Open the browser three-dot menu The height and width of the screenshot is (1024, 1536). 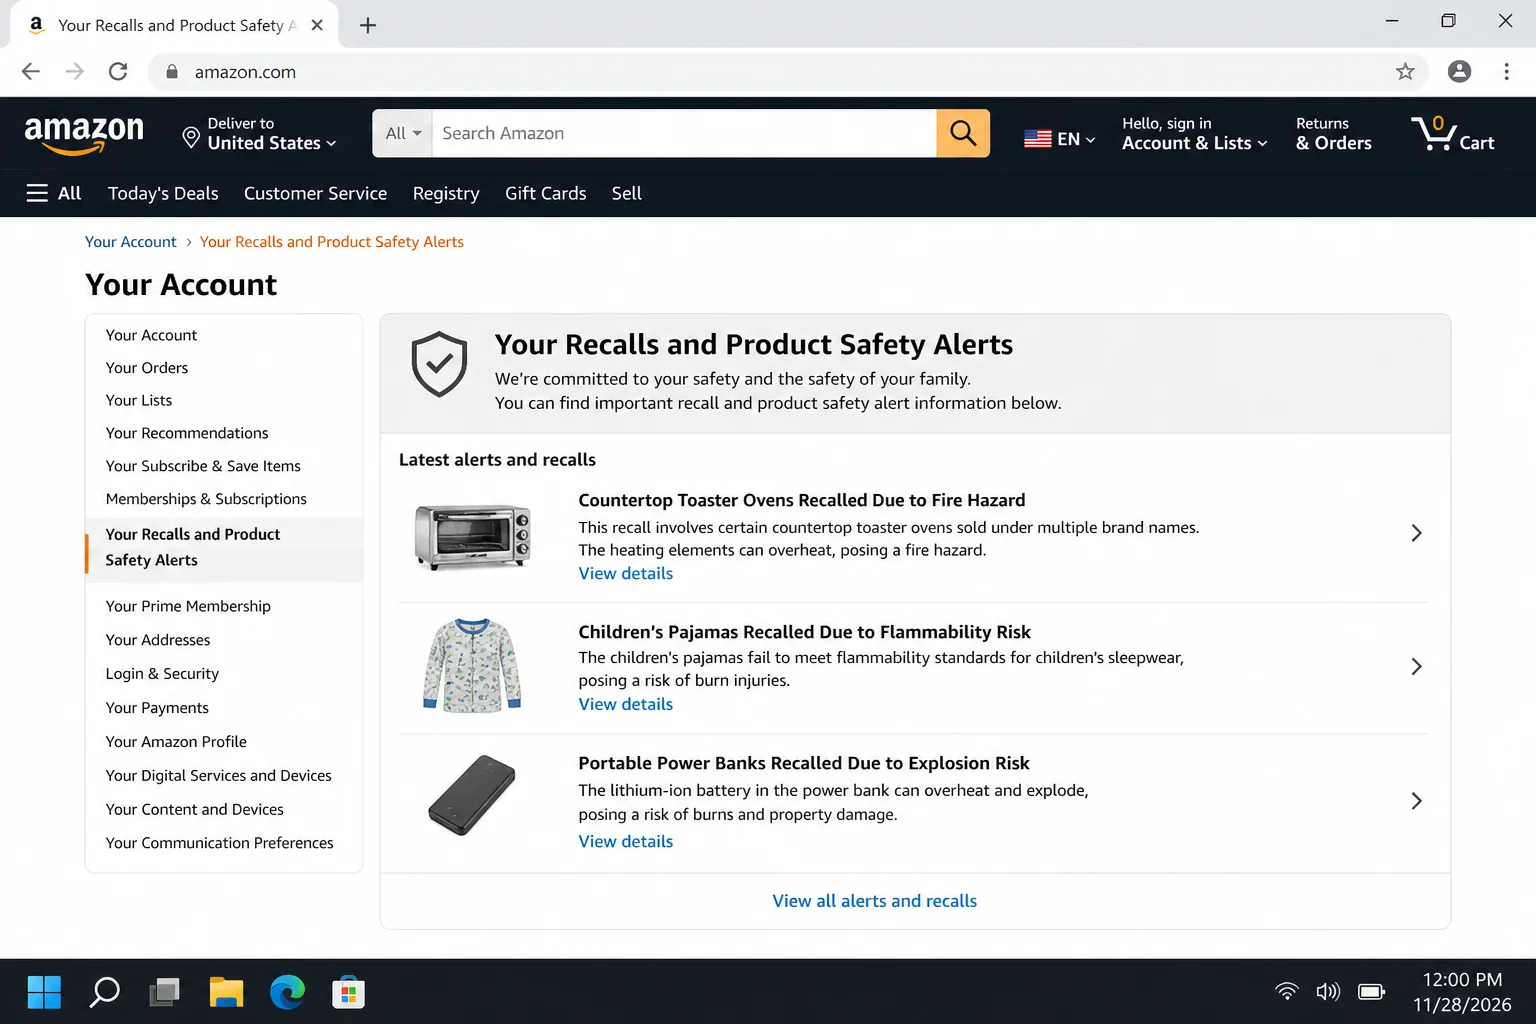tap(1506, 71)
